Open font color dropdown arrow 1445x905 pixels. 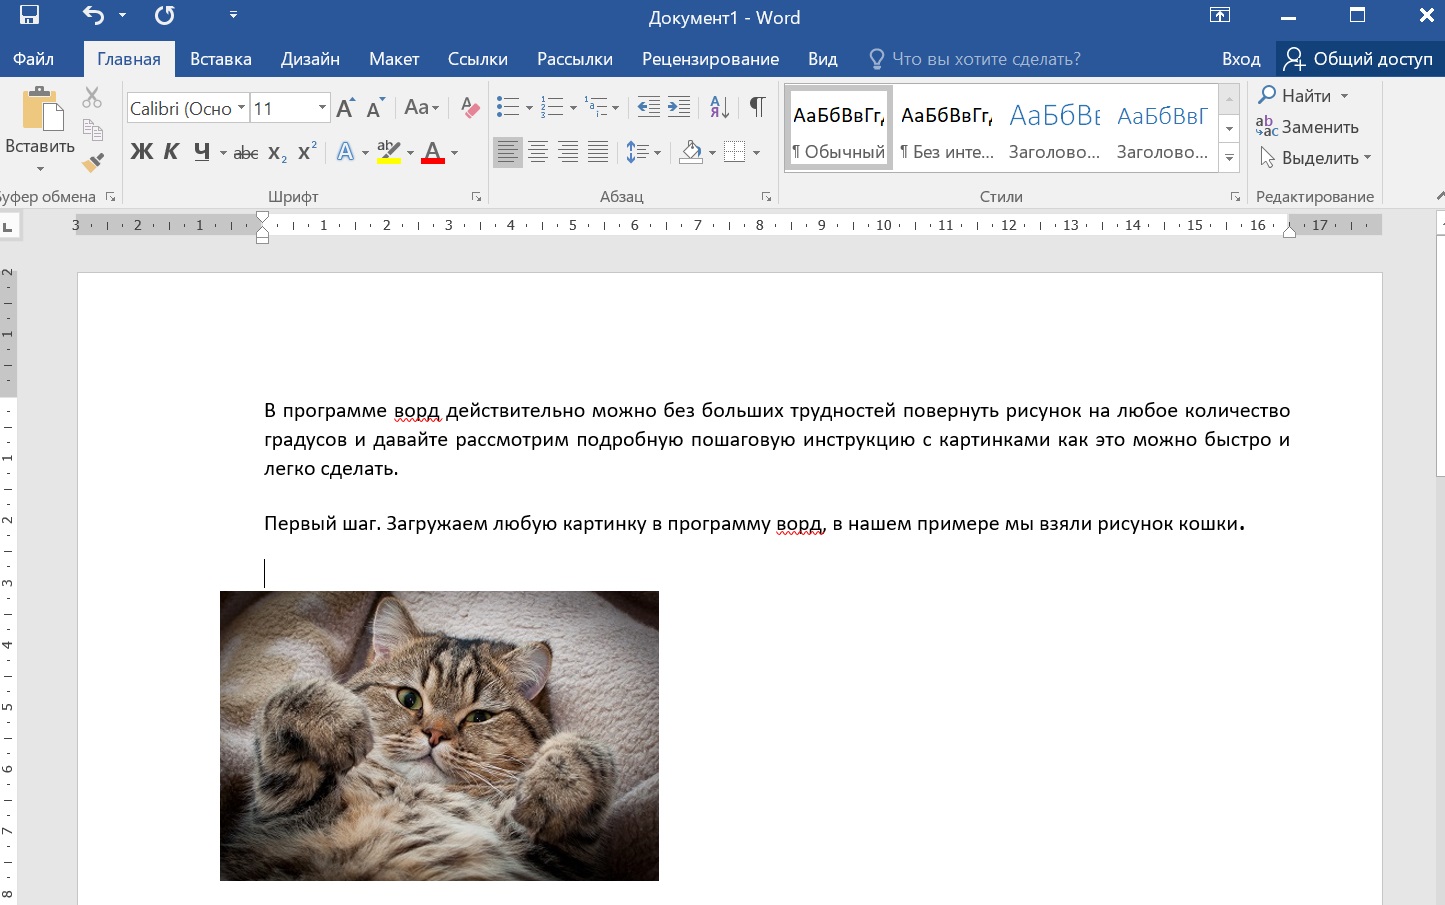click(455, 153)
